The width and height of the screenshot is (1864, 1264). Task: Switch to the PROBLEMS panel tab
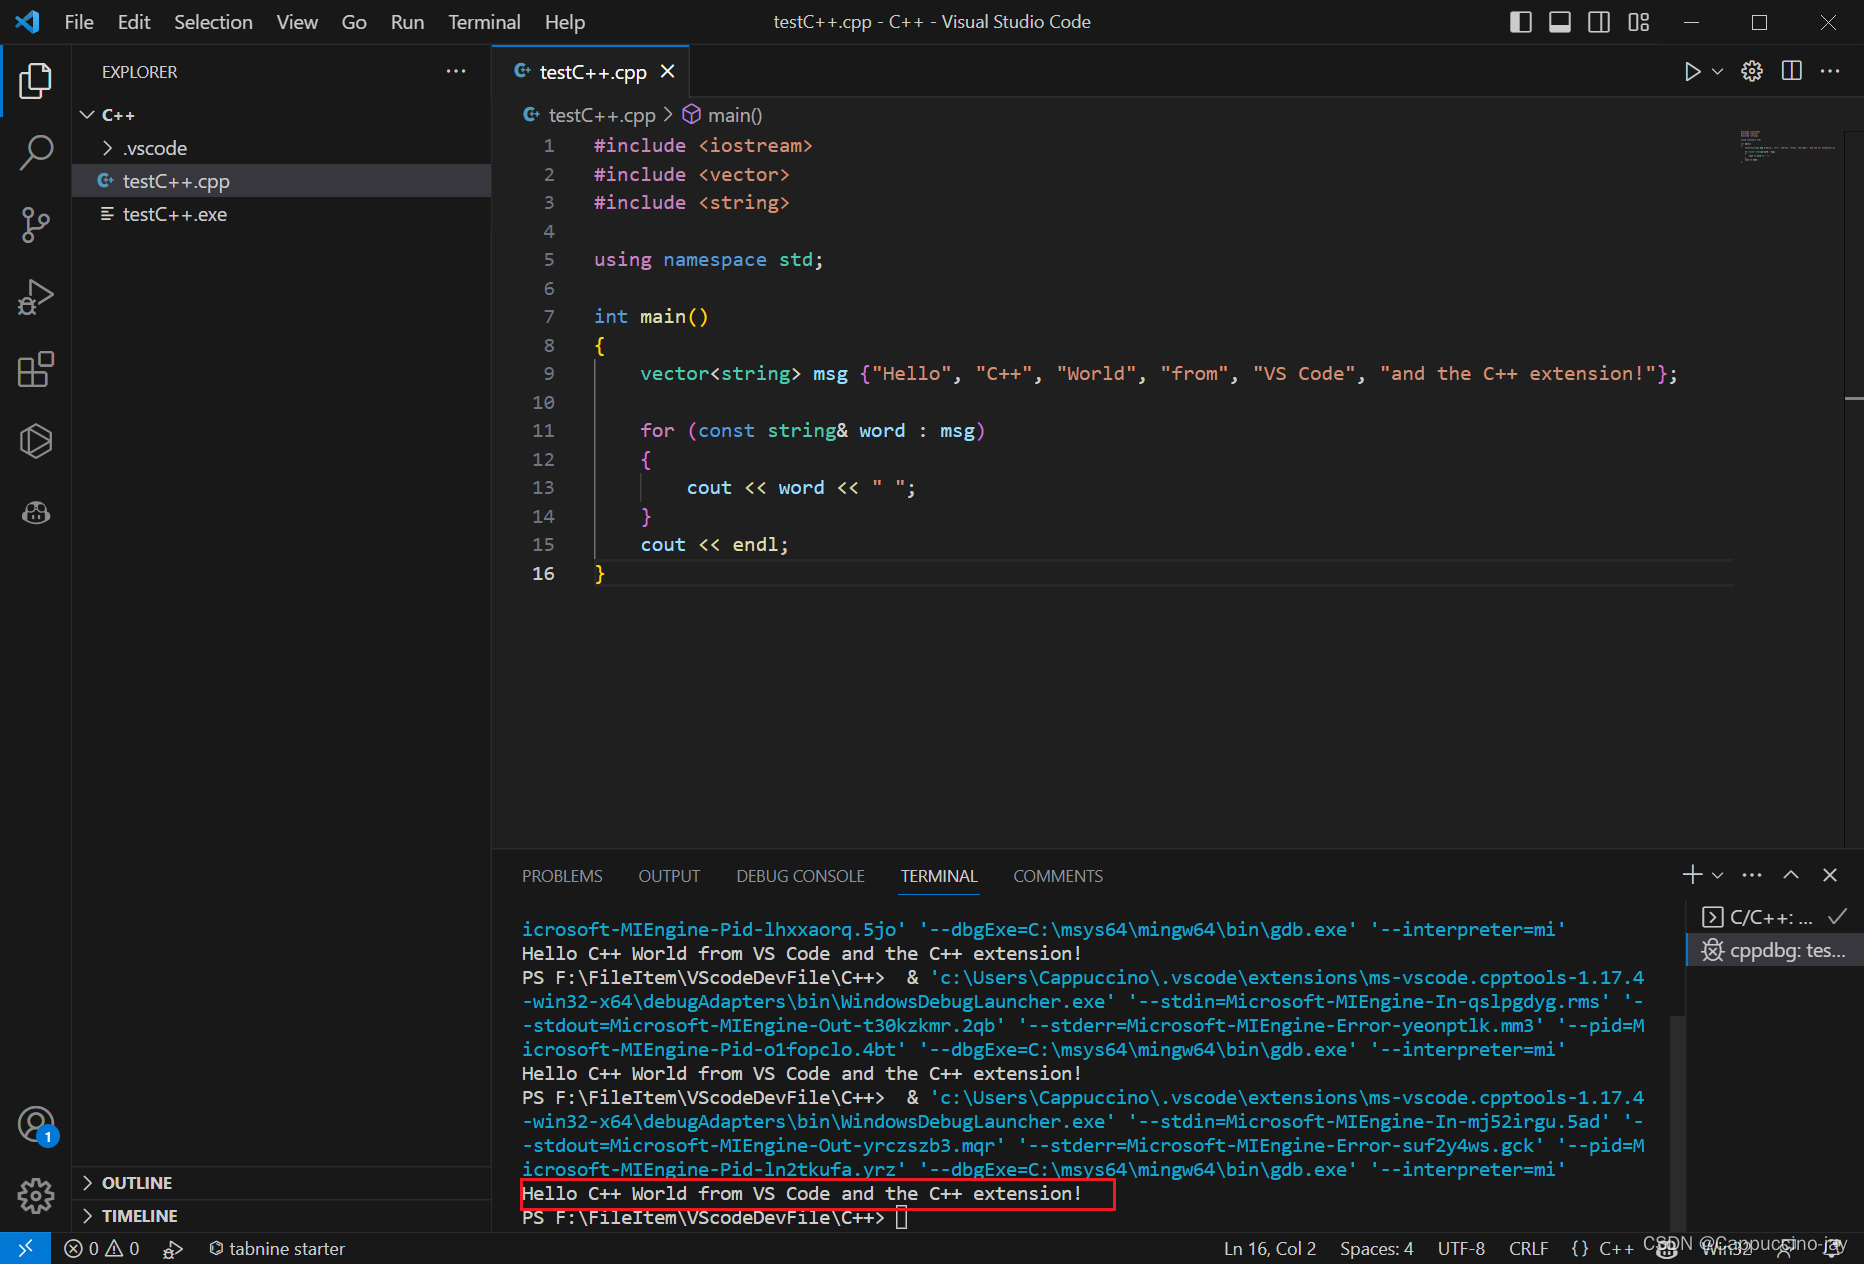coord(562,876)
